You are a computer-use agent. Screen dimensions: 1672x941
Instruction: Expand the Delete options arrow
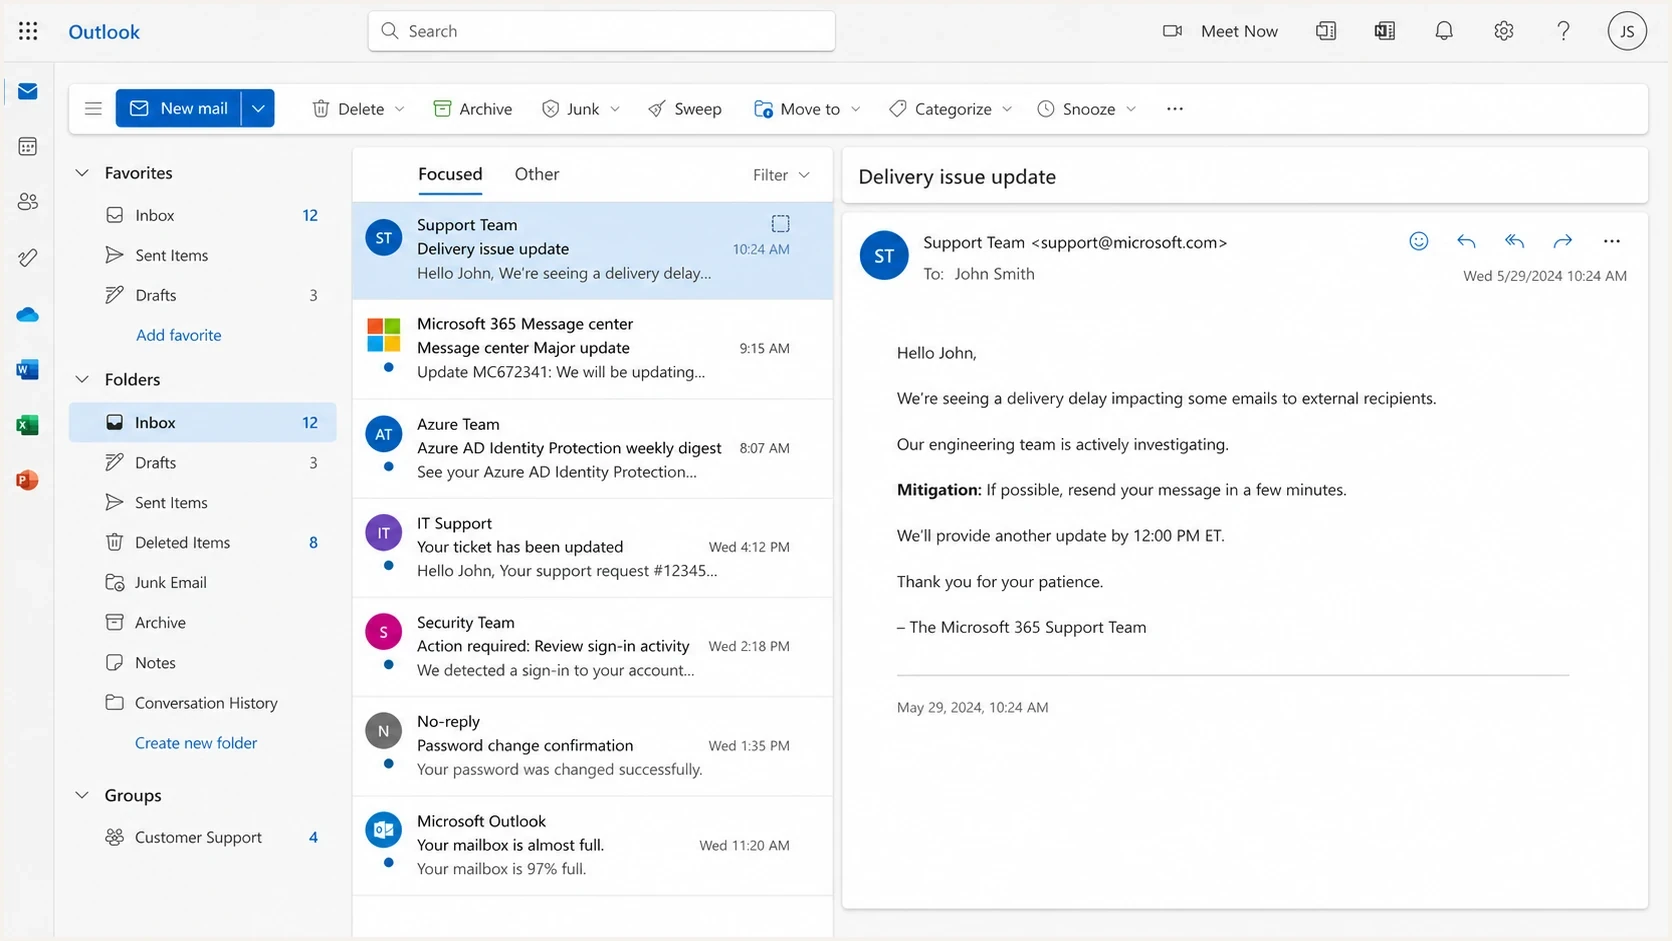tap(400, 109)
